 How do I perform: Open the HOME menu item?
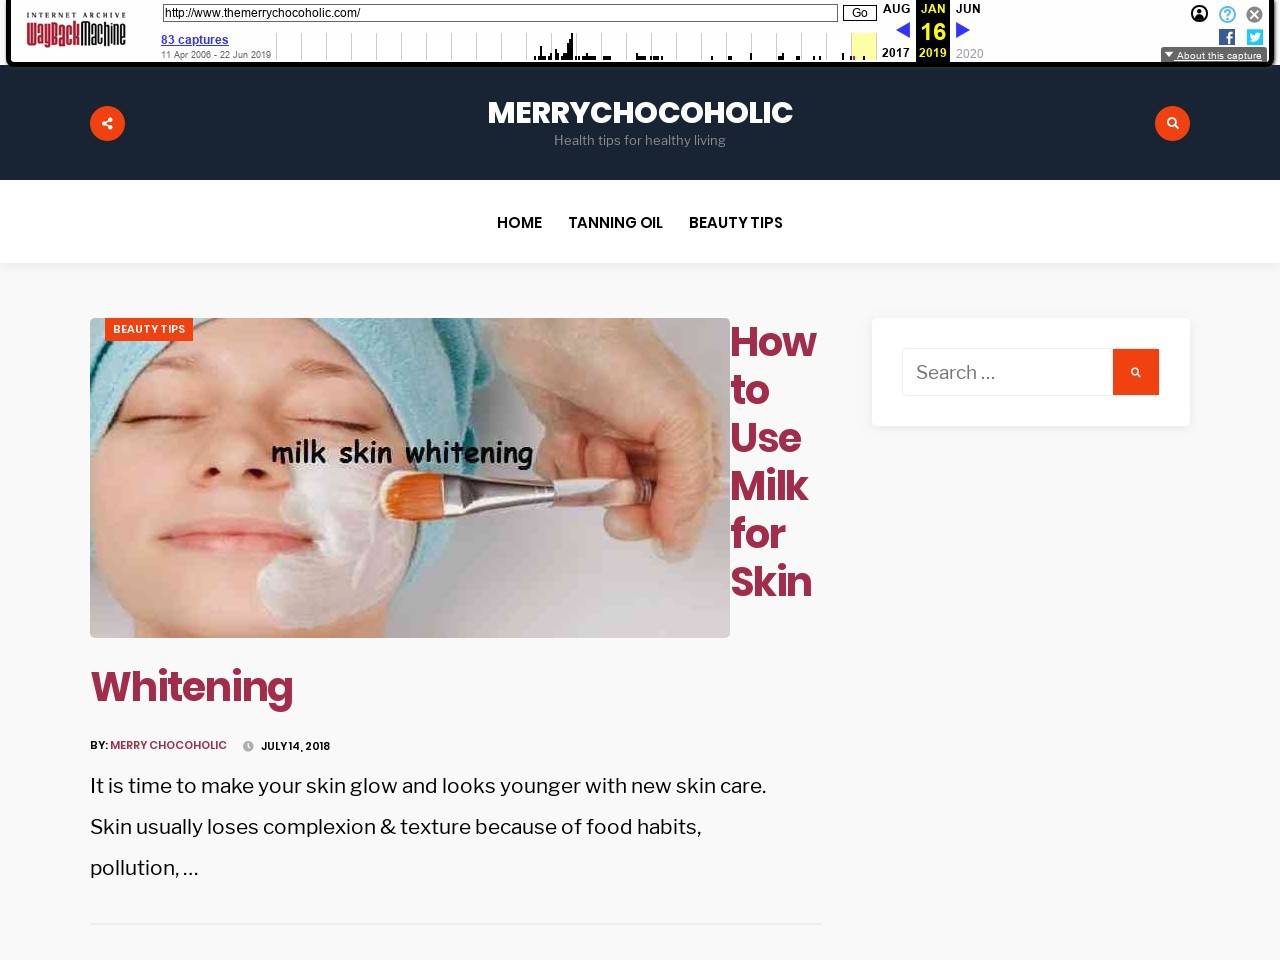coord(519,222)
